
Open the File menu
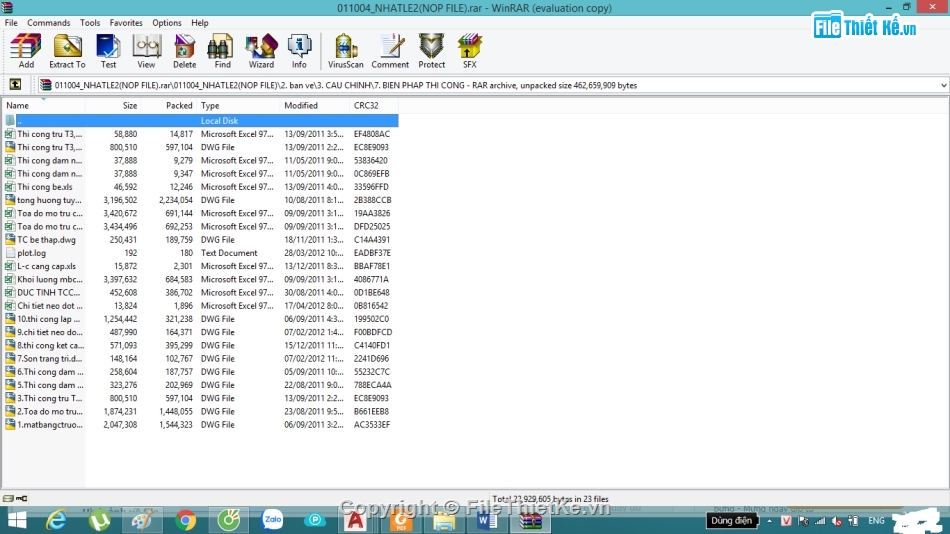click(11, 22)
